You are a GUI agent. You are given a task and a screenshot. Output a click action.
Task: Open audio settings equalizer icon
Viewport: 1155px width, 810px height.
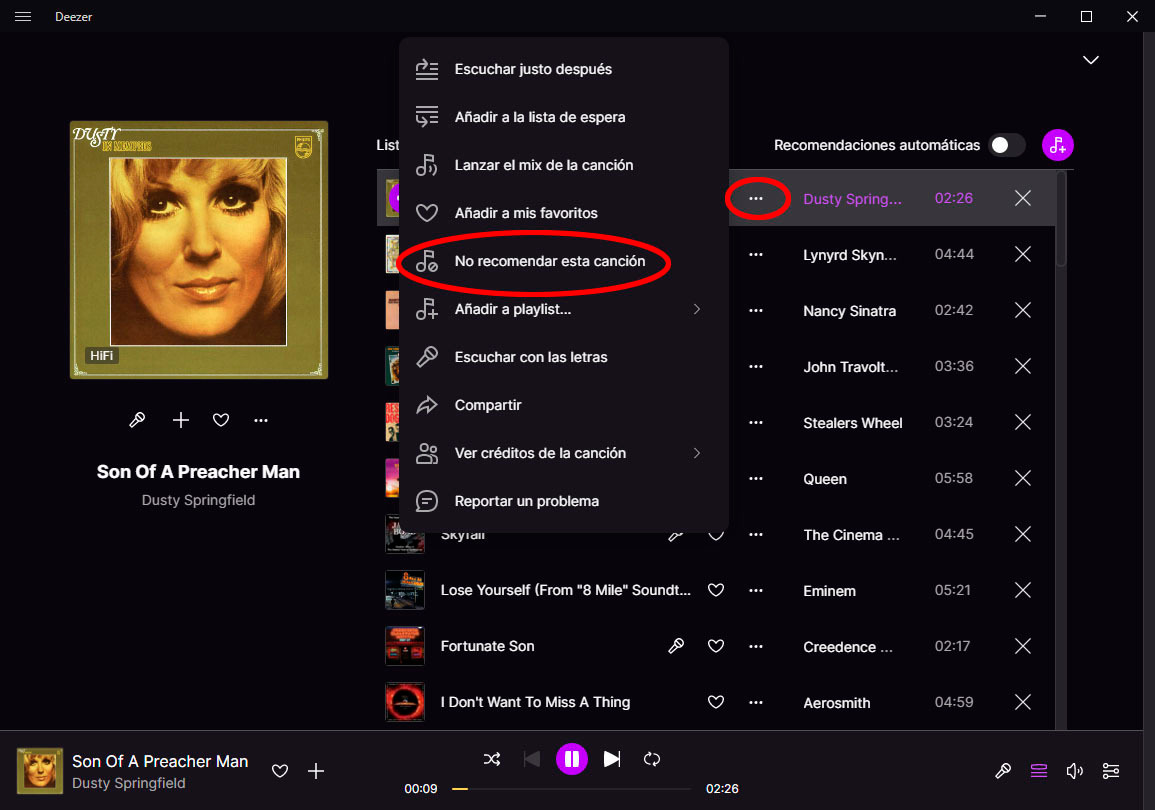click(x=1111, y=771)
